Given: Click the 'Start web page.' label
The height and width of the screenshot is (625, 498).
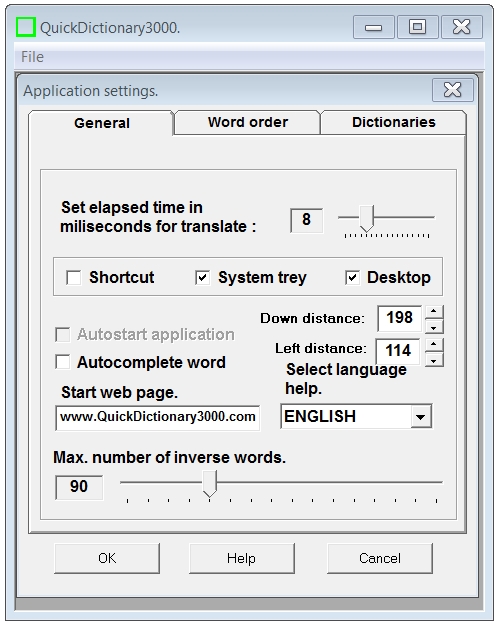Looking at the screenshot, I should pos(119,393).
